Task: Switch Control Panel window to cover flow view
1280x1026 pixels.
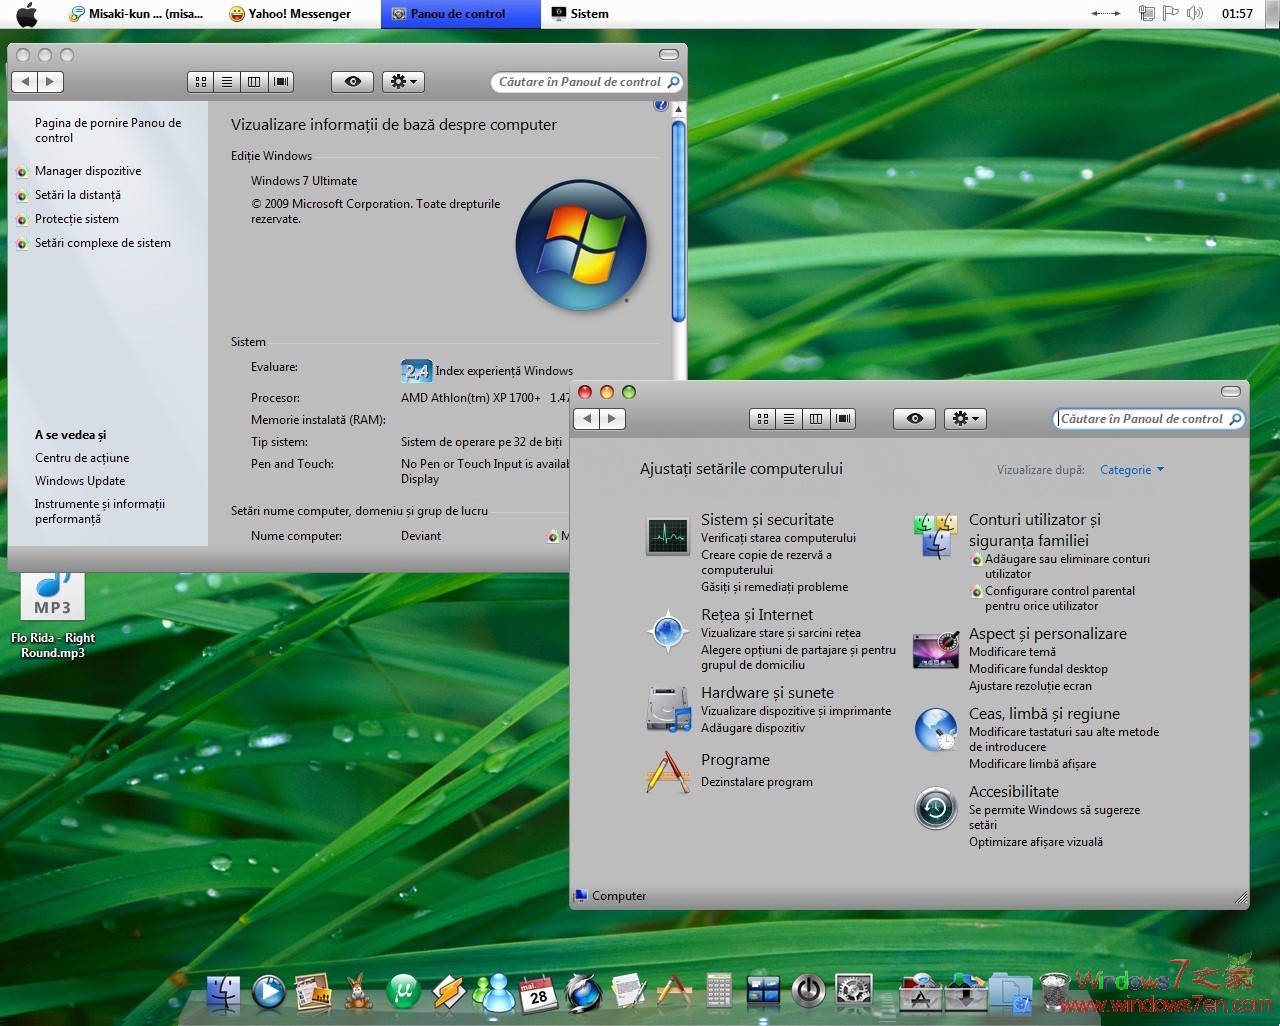Action: (x=843, y=419)
